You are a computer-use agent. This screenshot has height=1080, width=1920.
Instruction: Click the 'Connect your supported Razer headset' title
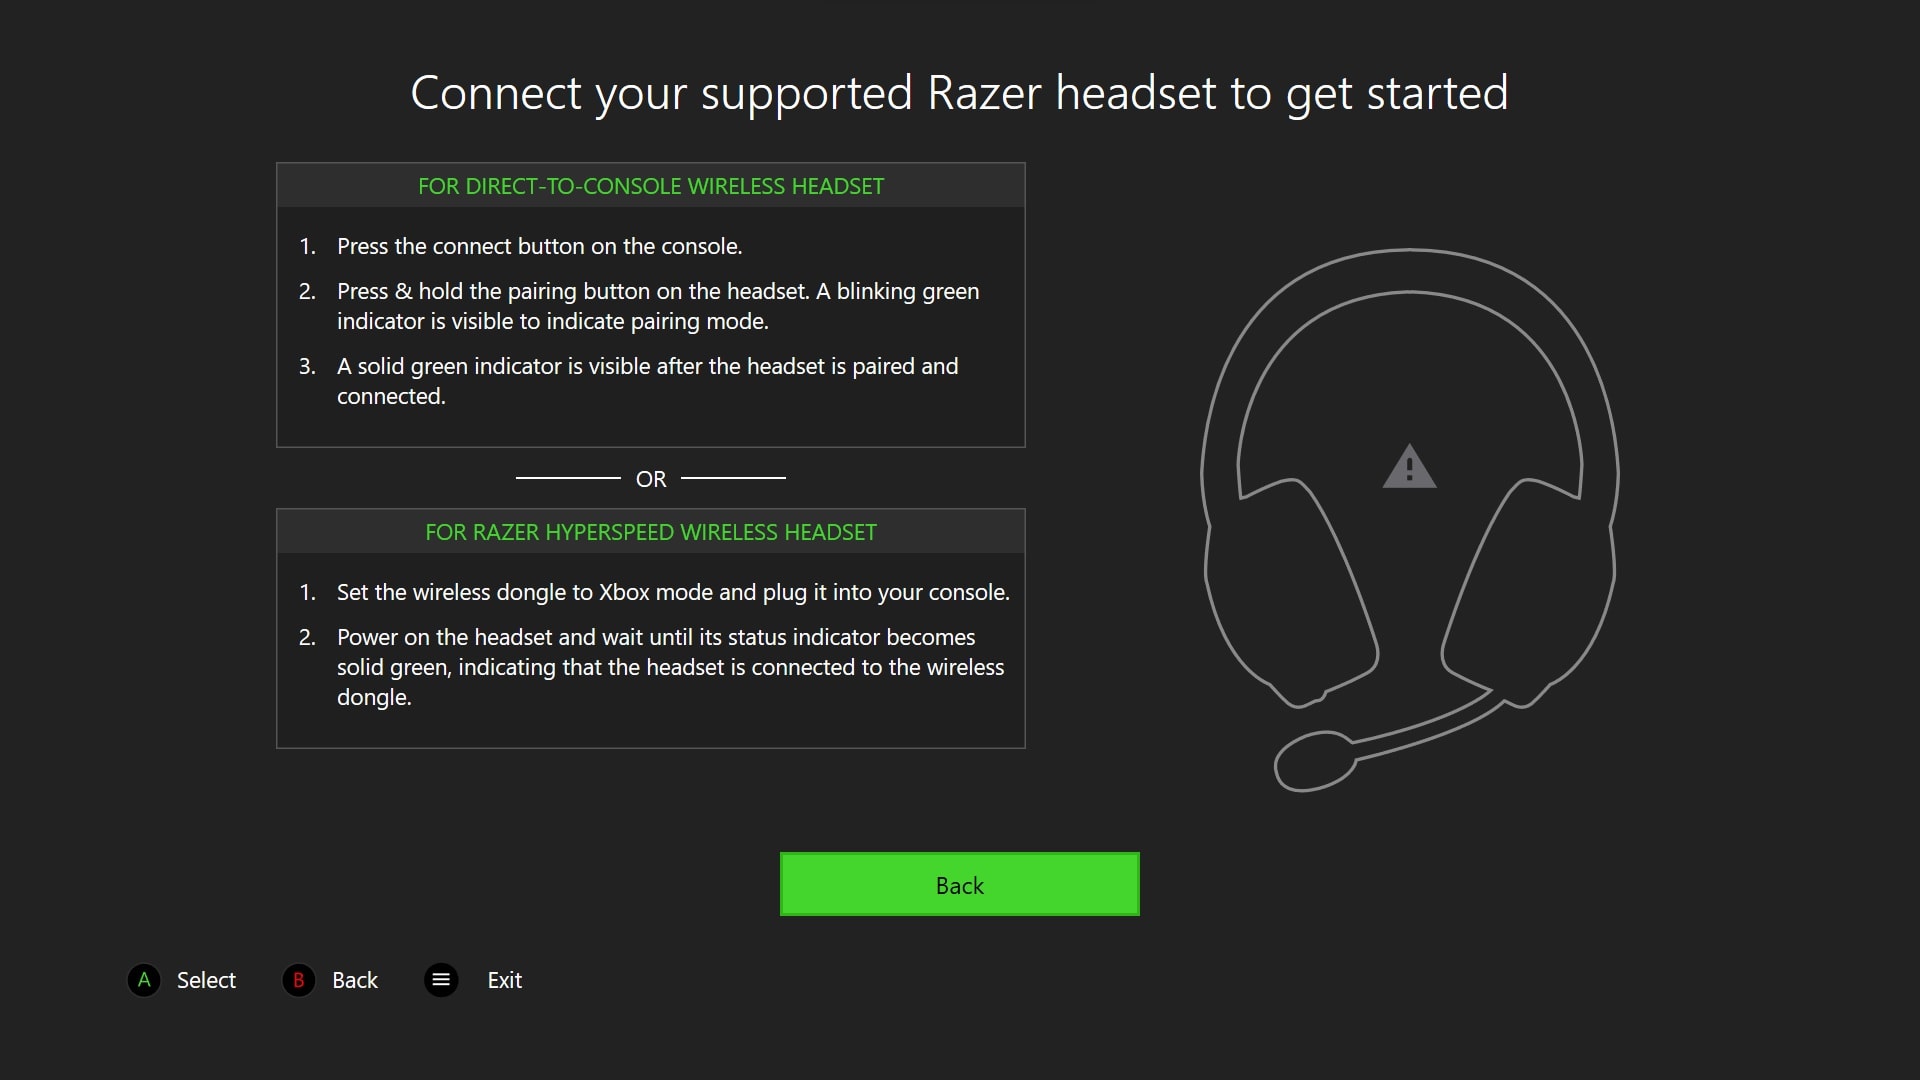(959, 94)
